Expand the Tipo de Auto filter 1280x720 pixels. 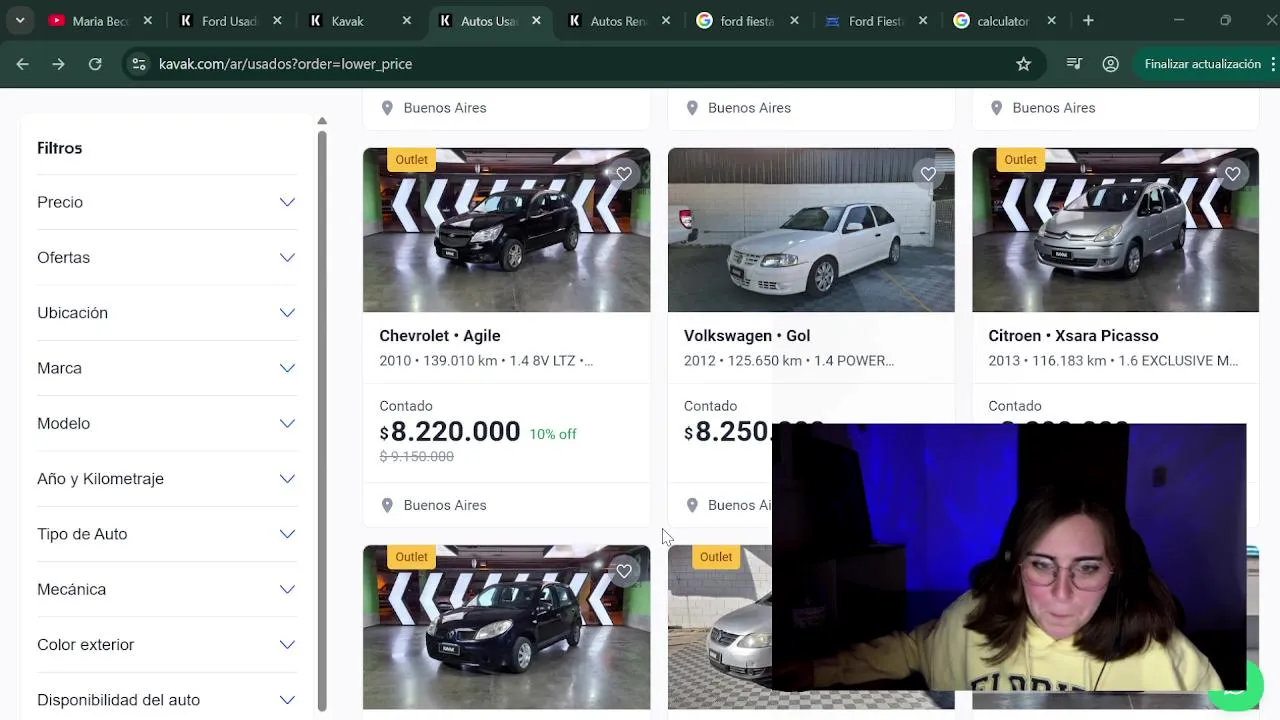[166, 534]
